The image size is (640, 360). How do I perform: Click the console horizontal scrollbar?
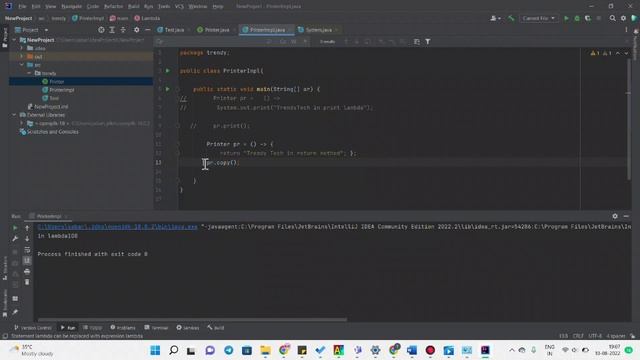pyautogui.click(x=193, y=320)
